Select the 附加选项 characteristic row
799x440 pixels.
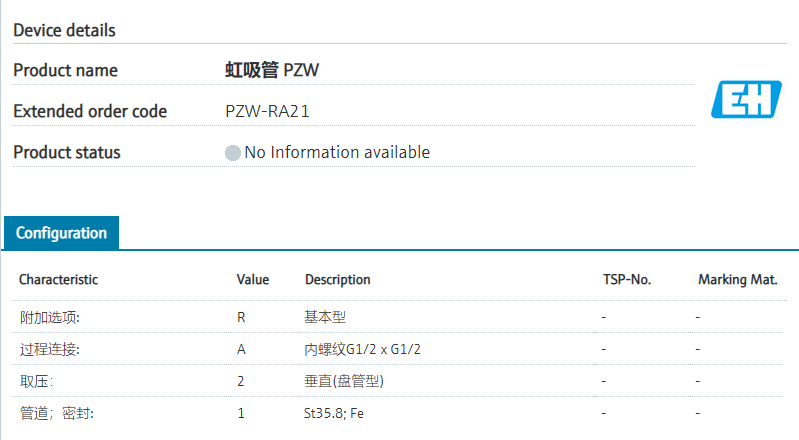[x=50, y=317]
